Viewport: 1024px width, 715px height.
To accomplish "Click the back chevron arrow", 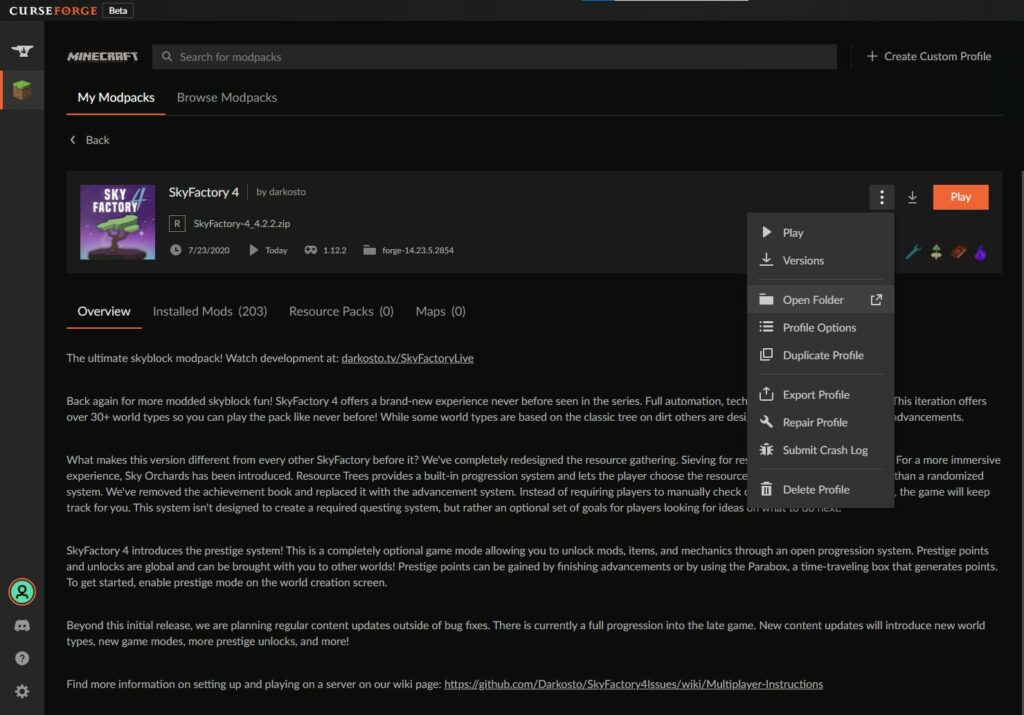I will pos(72,140).
